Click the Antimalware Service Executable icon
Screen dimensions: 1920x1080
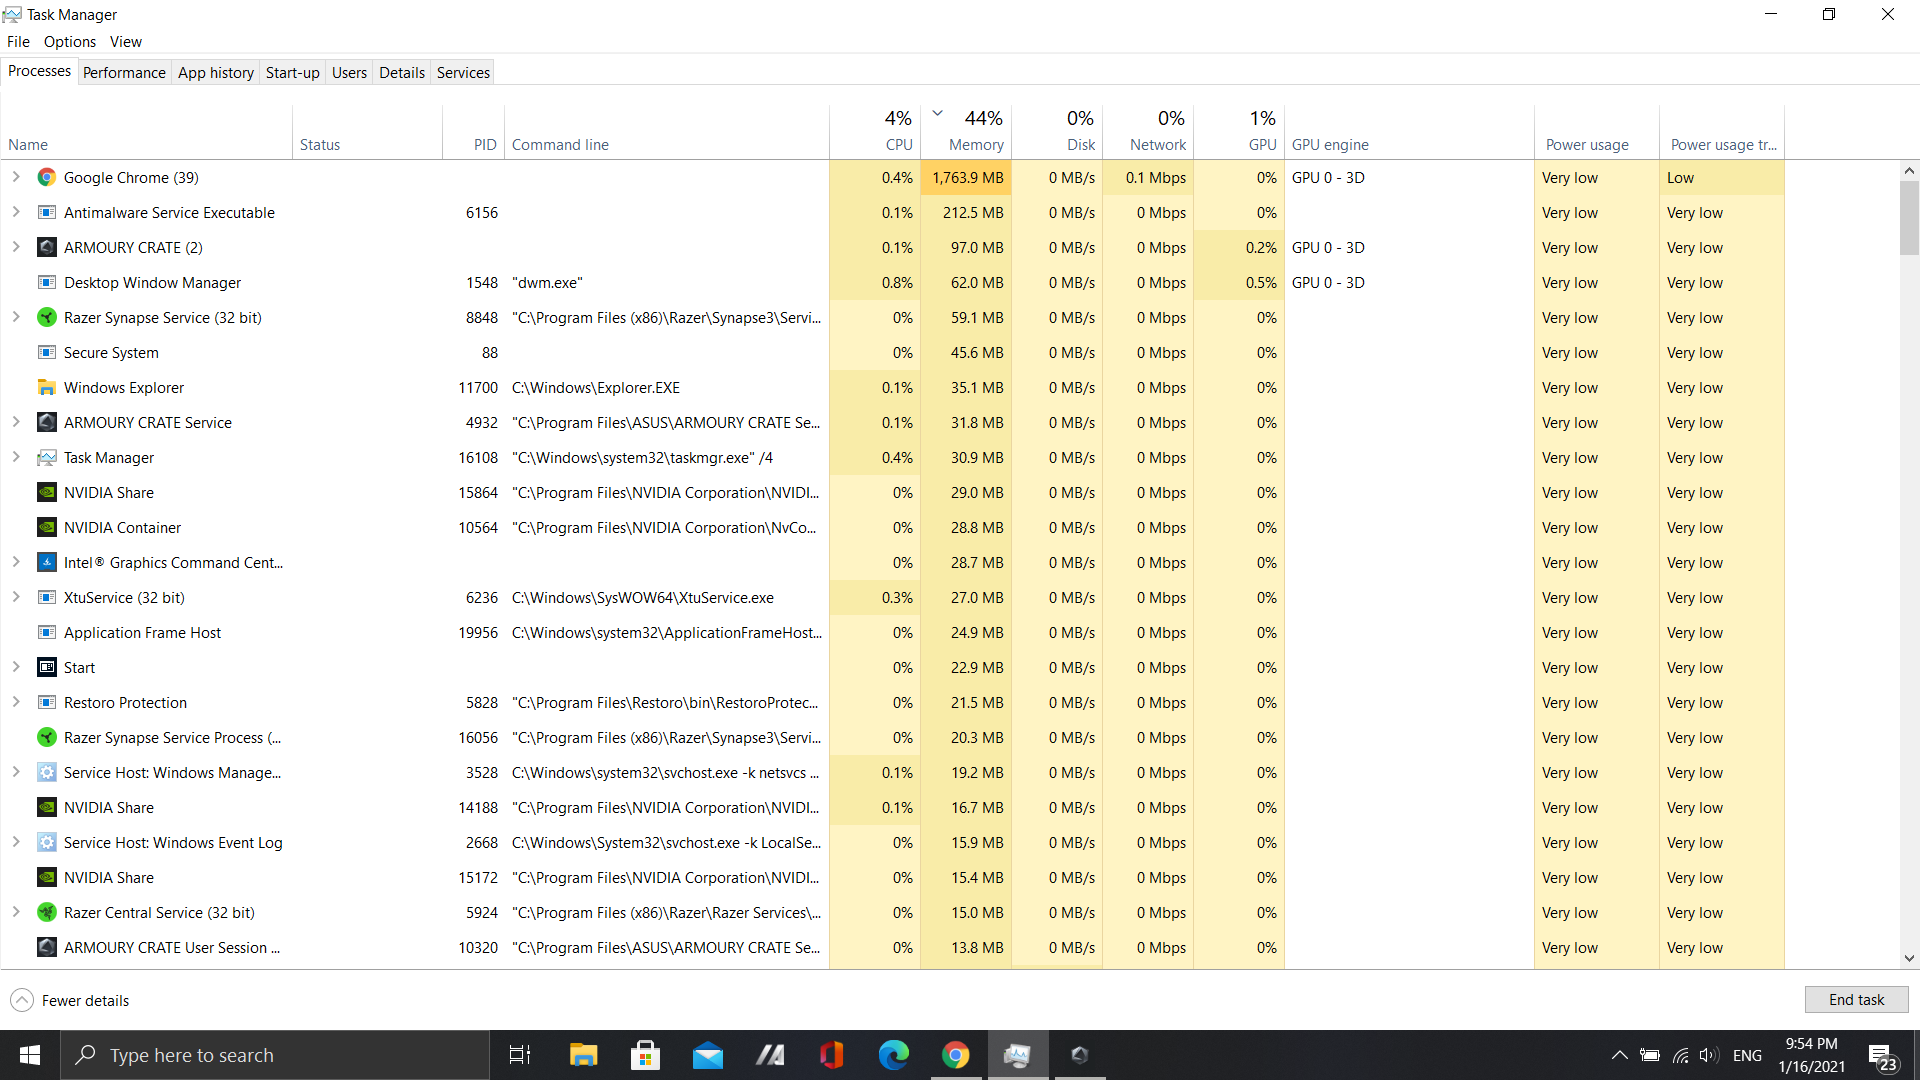pyautogui.click(x=47, y=212)
